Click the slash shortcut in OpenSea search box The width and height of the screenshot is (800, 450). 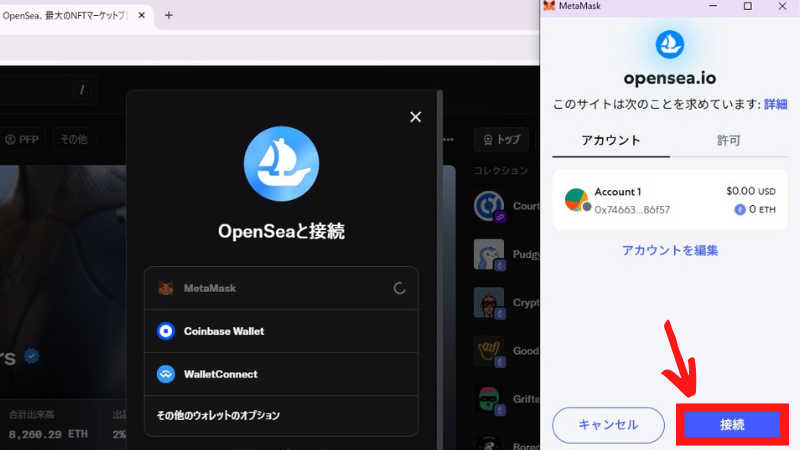(x=82, y=90)
